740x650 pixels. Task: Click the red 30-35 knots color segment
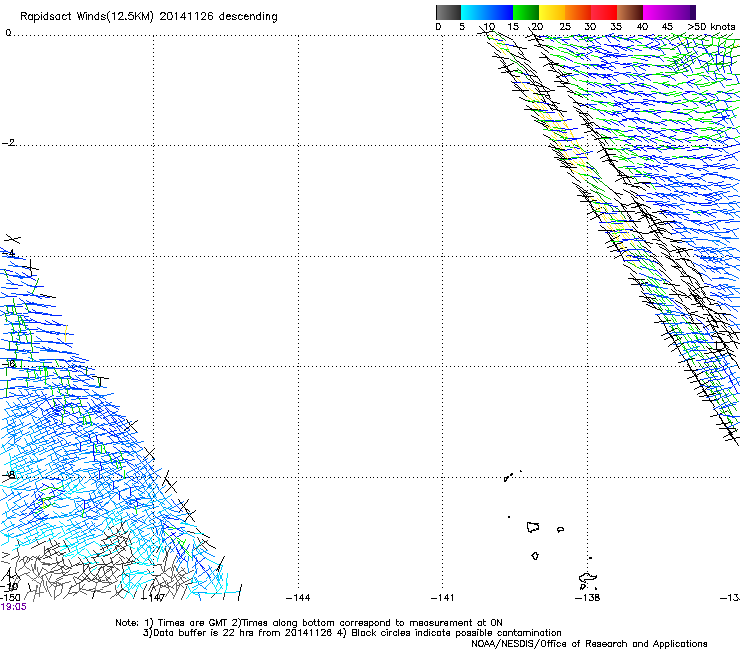[604, 12]
